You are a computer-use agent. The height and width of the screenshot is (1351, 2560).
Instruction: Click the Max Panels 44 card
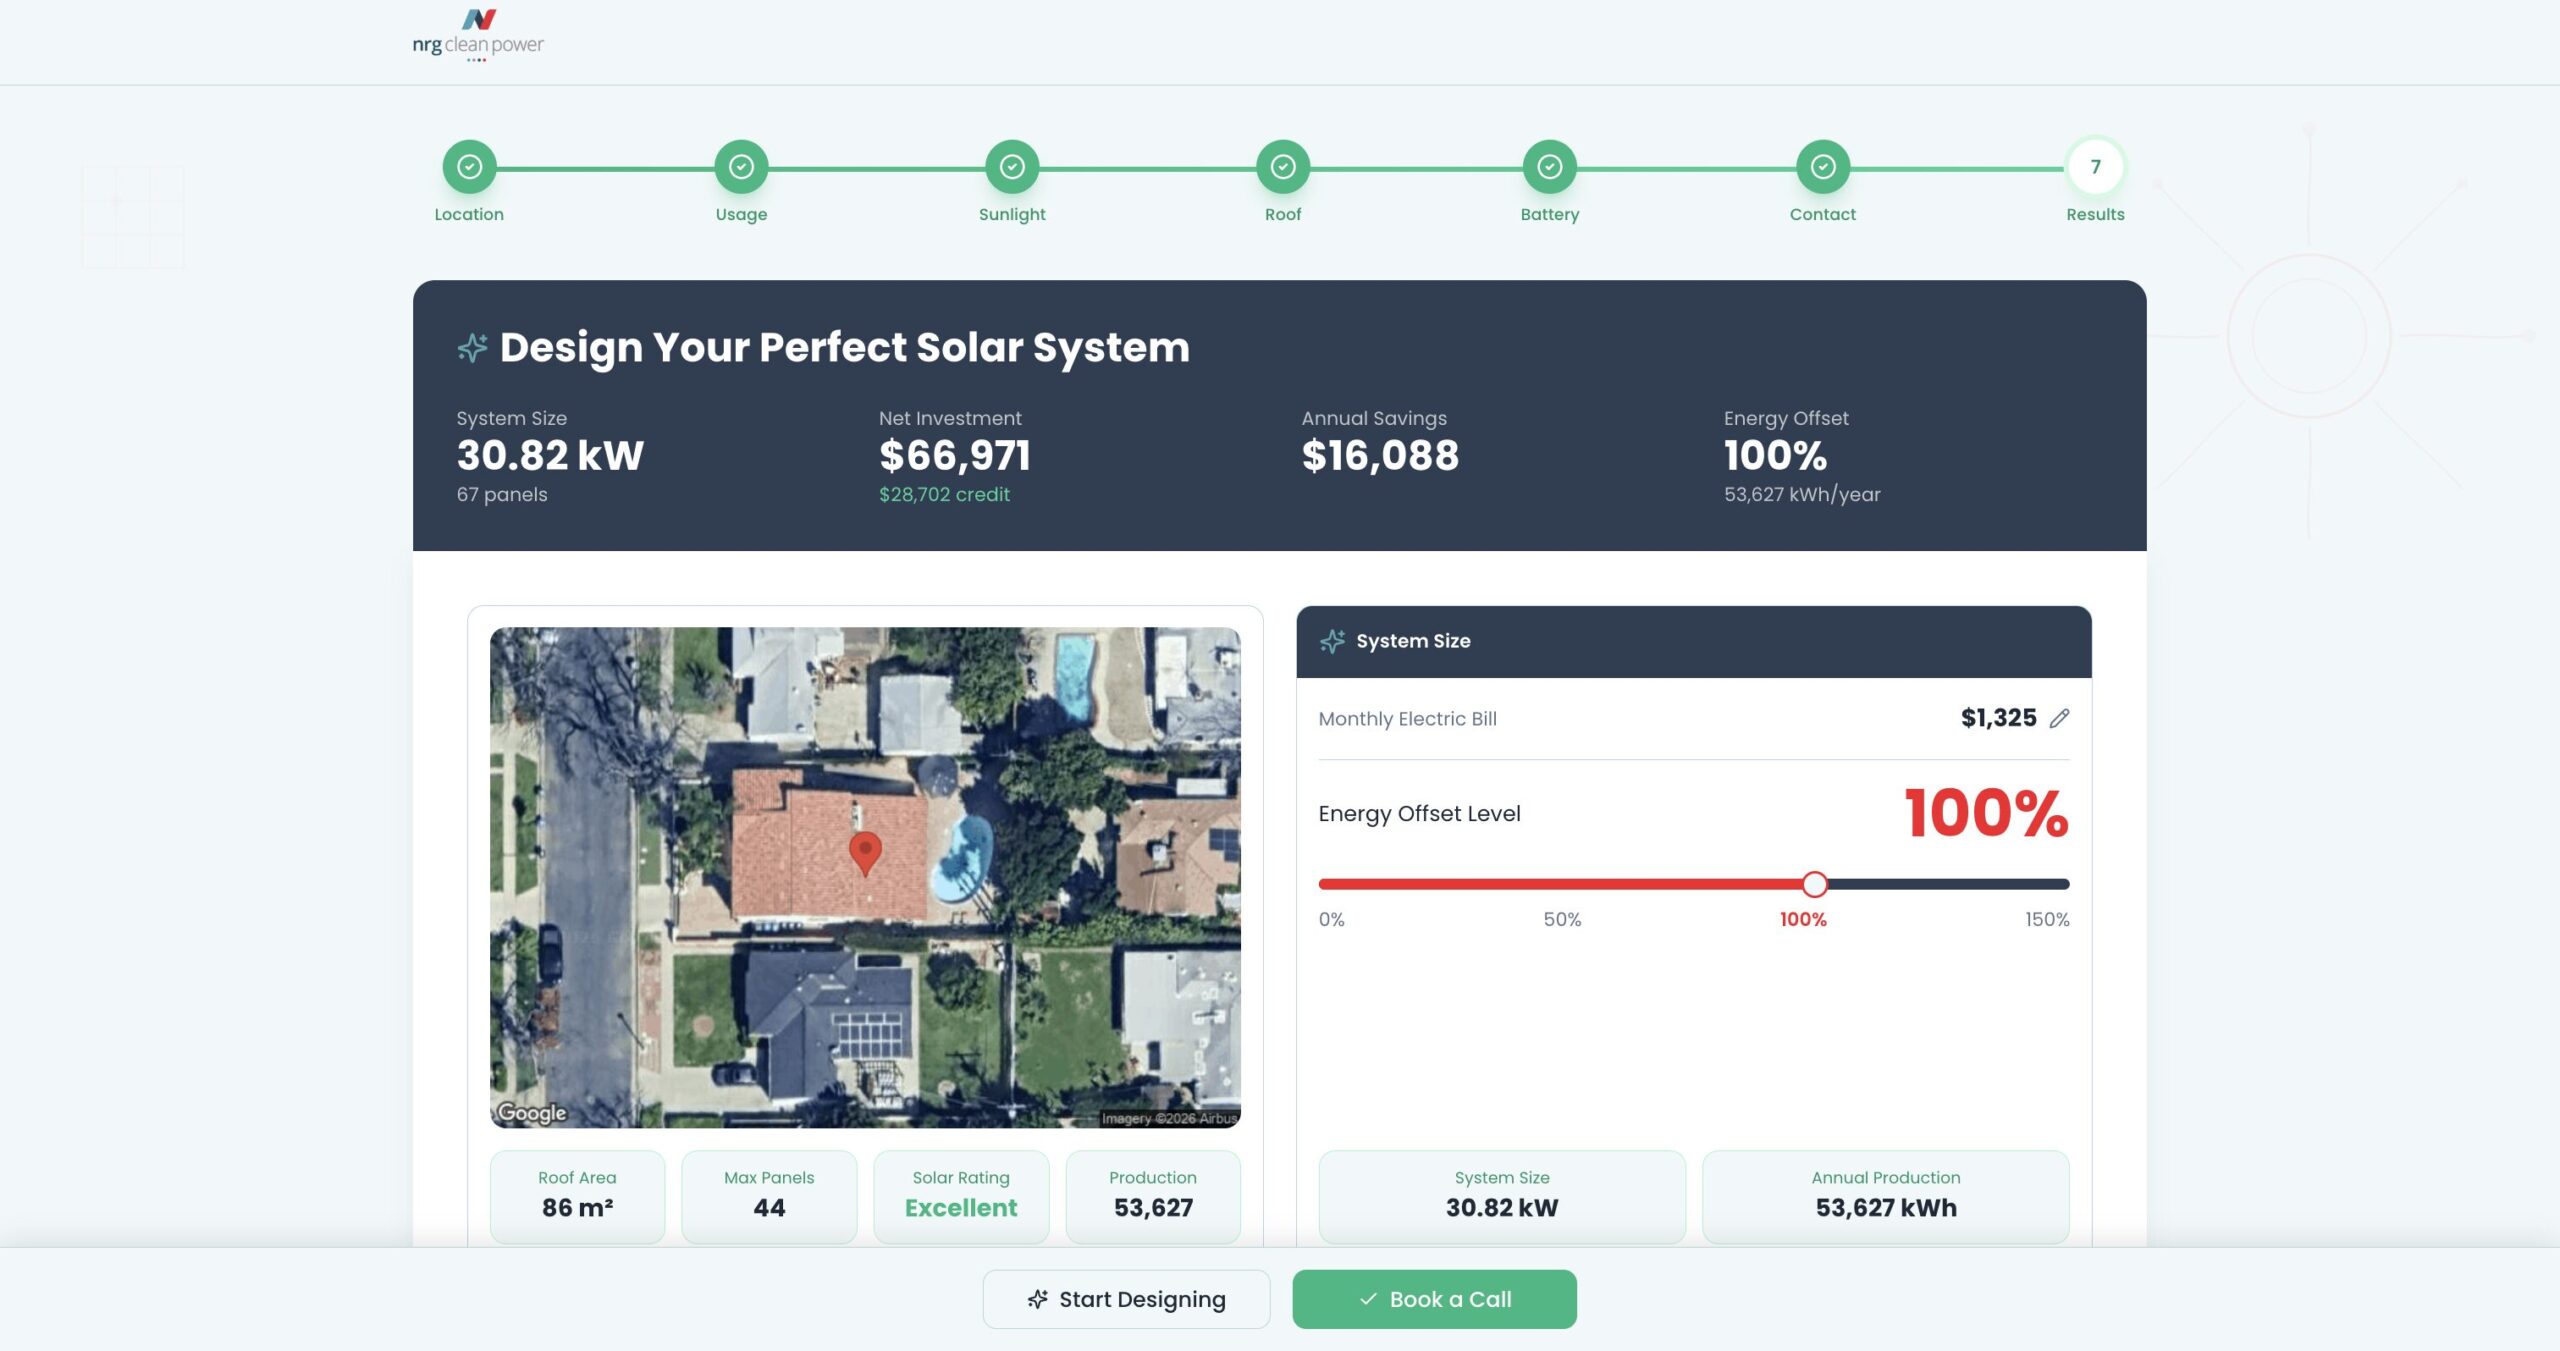(769, 1196)
